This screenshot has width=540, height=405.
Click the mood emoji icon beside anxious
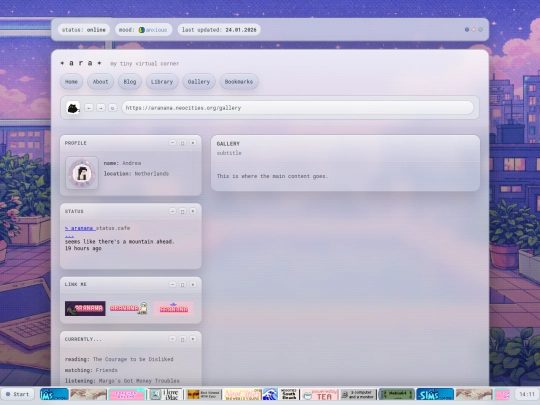[x=142, y=30]
